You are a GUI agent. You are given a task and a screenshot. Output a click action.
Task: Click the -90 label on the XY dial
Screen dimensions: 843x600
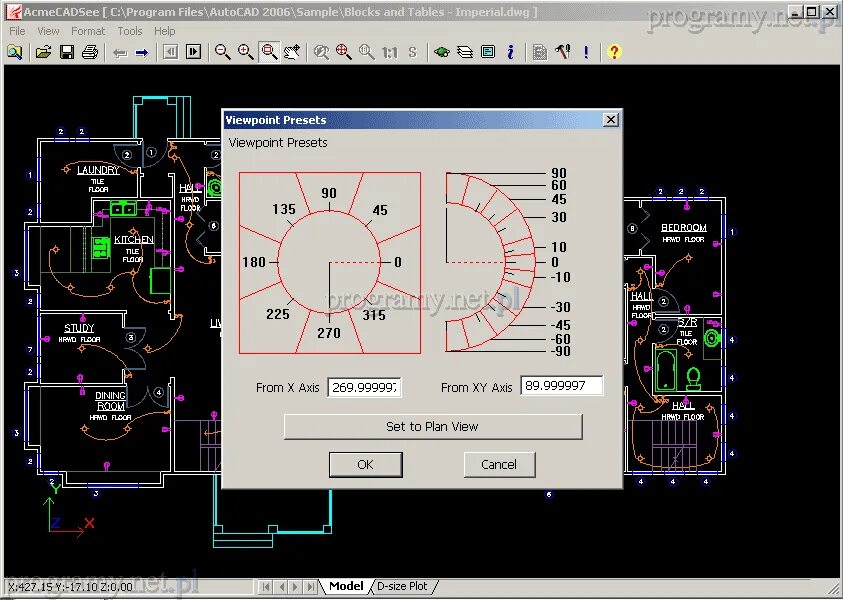(x=560, y=351)
